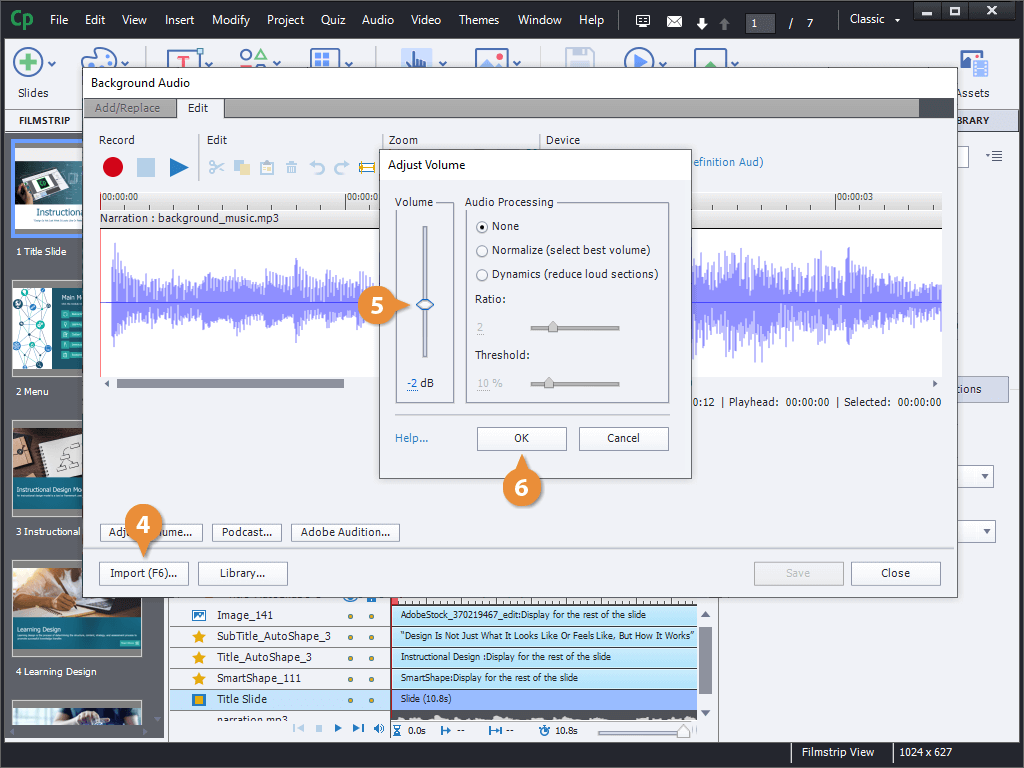Toggle the visibility dot for Image_141 layer

(350, 616)
